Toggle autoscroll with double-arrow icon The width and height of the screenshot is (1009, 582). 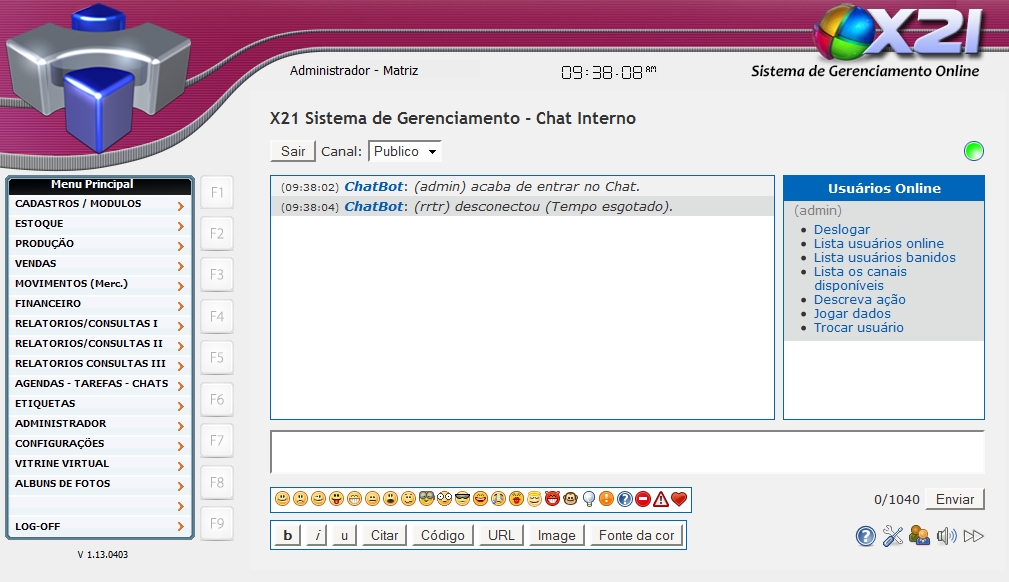(974, 536)
